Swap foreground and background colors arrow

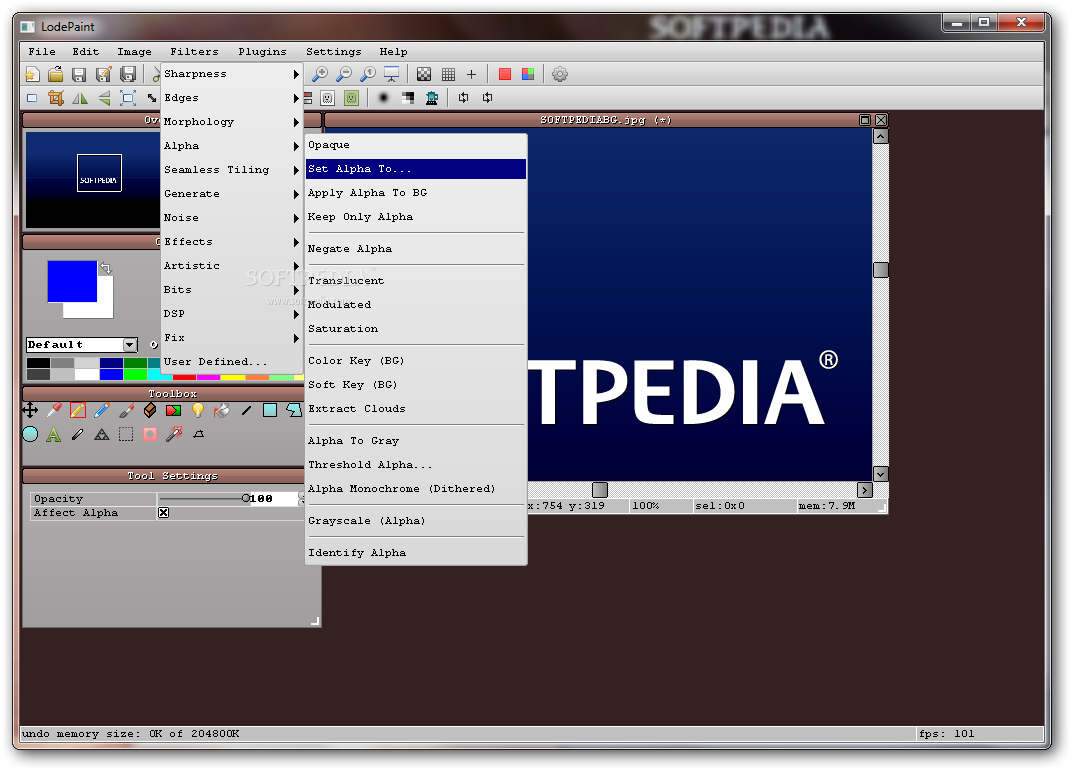[x=105, y=268]
